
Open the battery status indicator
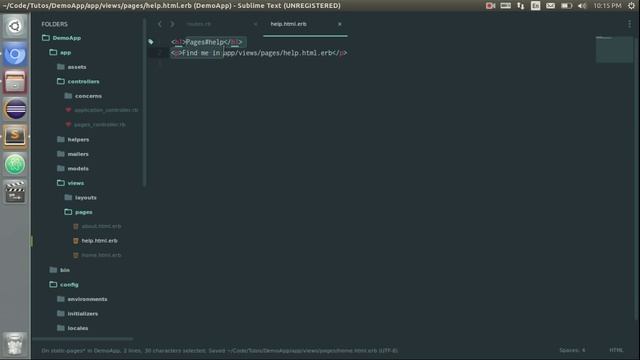(566, 6)
